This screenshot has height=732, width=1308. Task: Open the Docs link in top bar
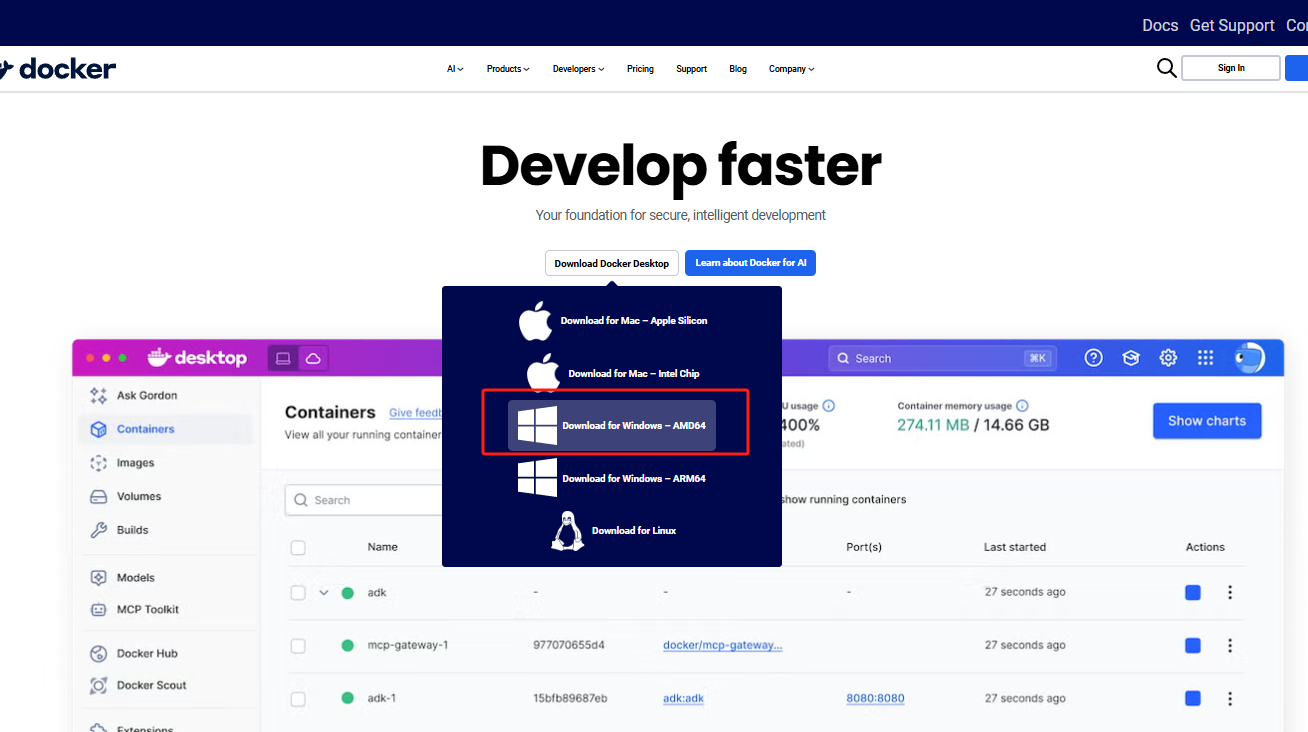1160,25
